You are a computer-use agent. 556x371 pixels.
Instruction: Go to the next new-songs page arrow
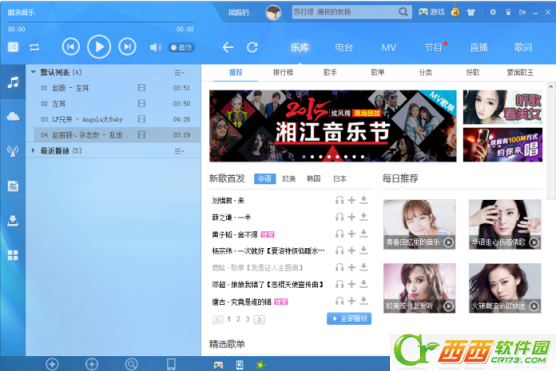[259, 320]
